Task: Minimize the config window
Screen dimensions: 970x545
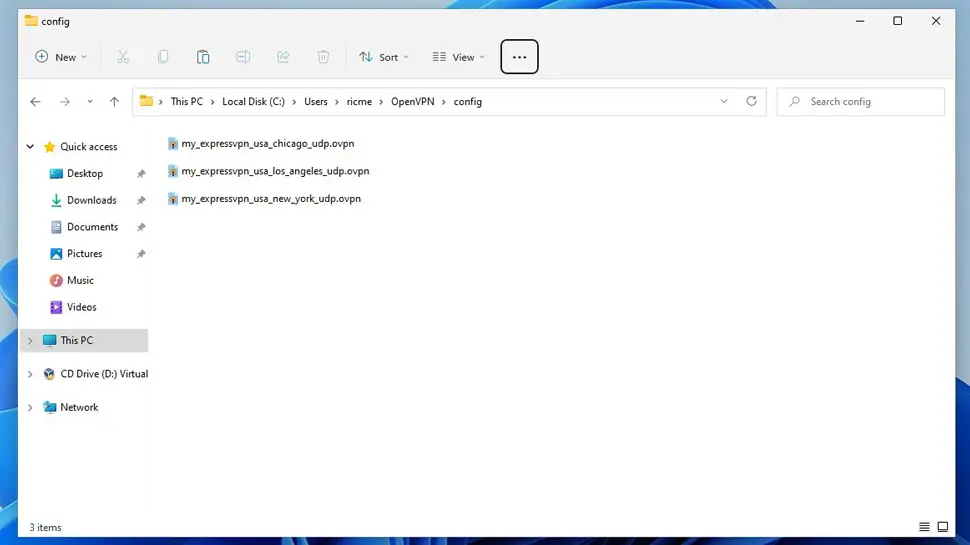Action: point(860,21)
